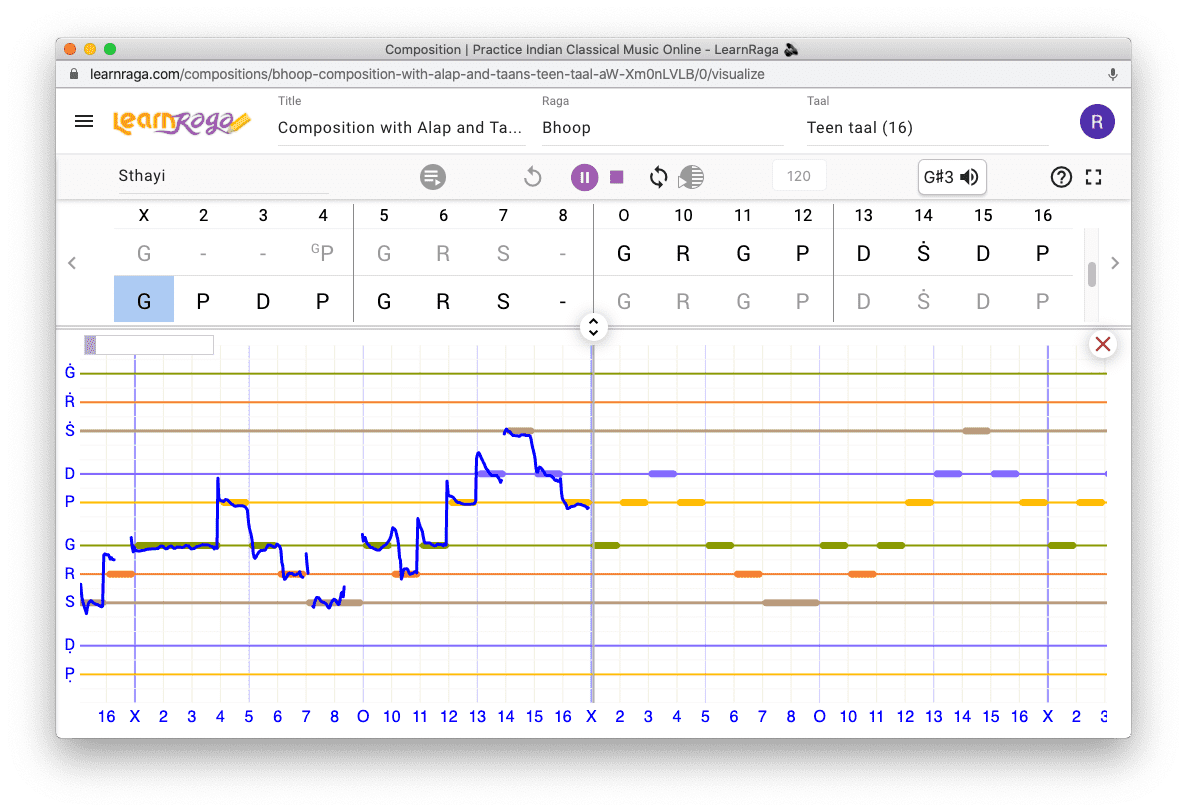The width and height of the screenshot is (1187, 812).
Task: Click the LearnRaga logo
Action: [183, 121]
